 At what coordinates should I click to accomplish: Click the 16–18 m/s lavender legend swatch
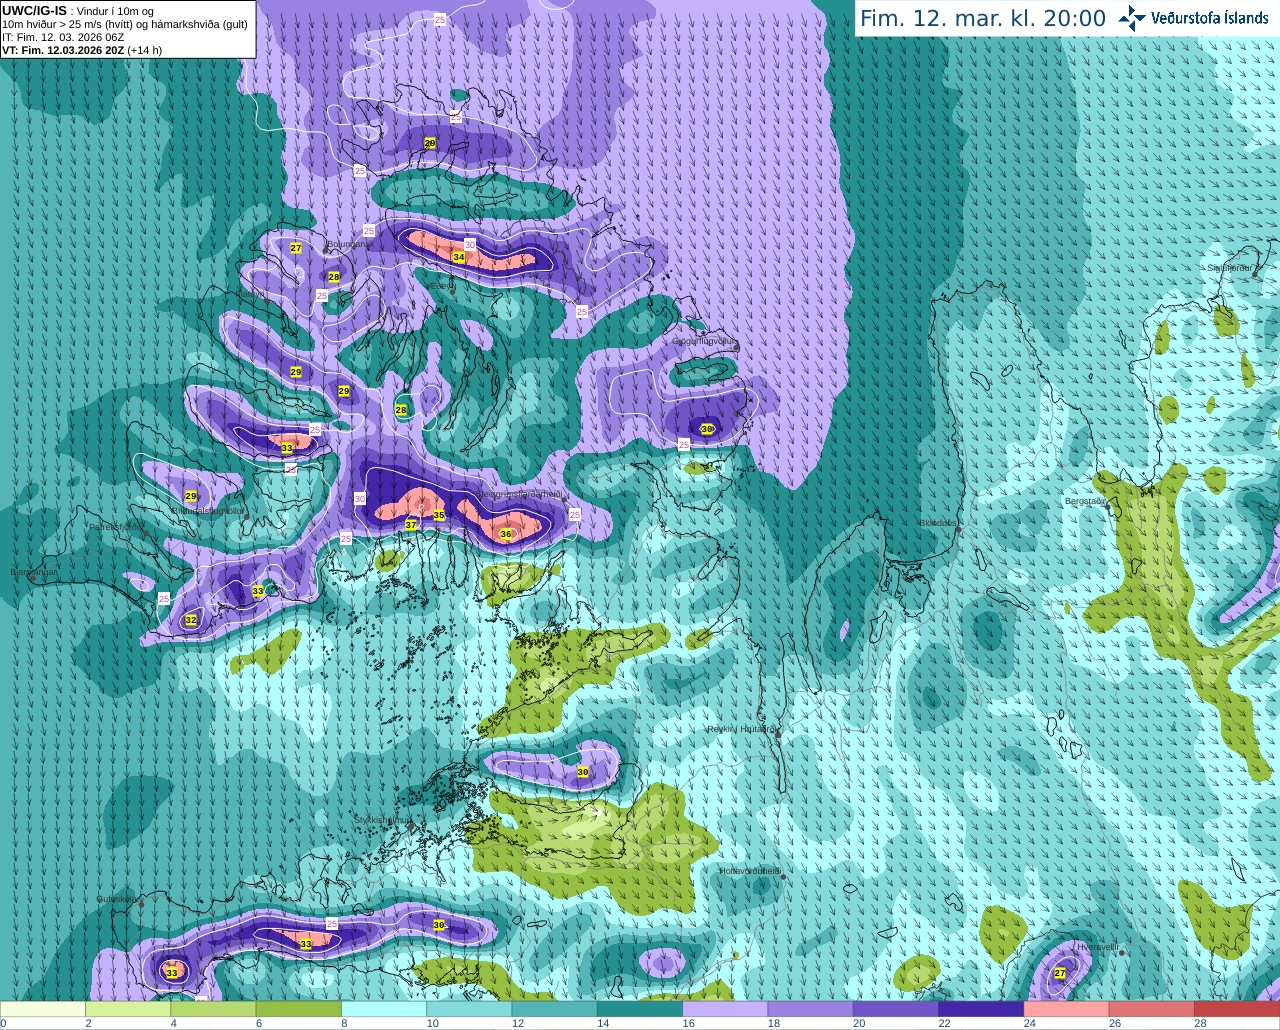(x=725, y=1009)
